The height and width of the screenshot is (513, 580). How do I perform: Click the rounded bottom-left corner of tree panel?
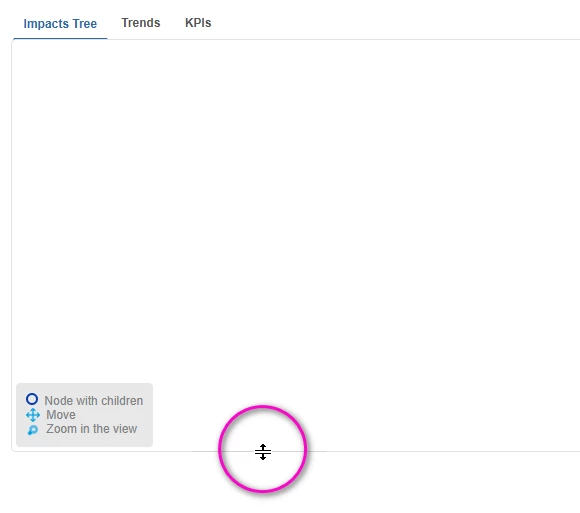pos(13,450)
